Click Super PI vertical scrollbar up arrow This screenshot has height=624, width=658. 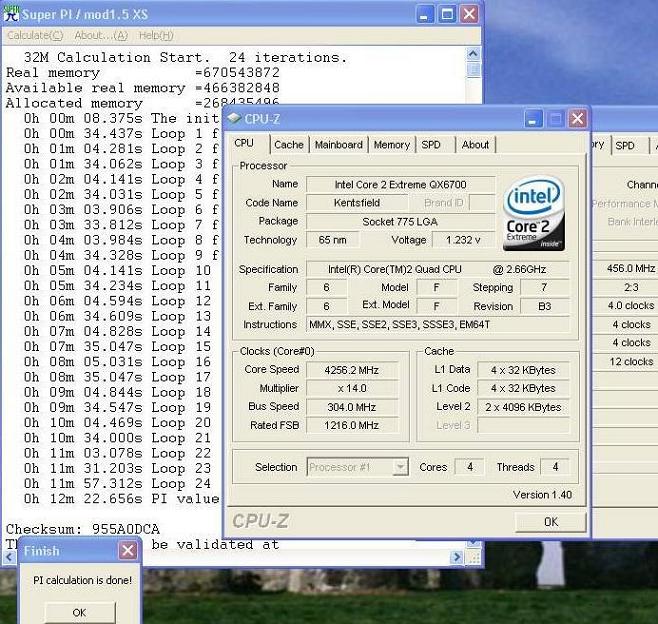[473, 54]
